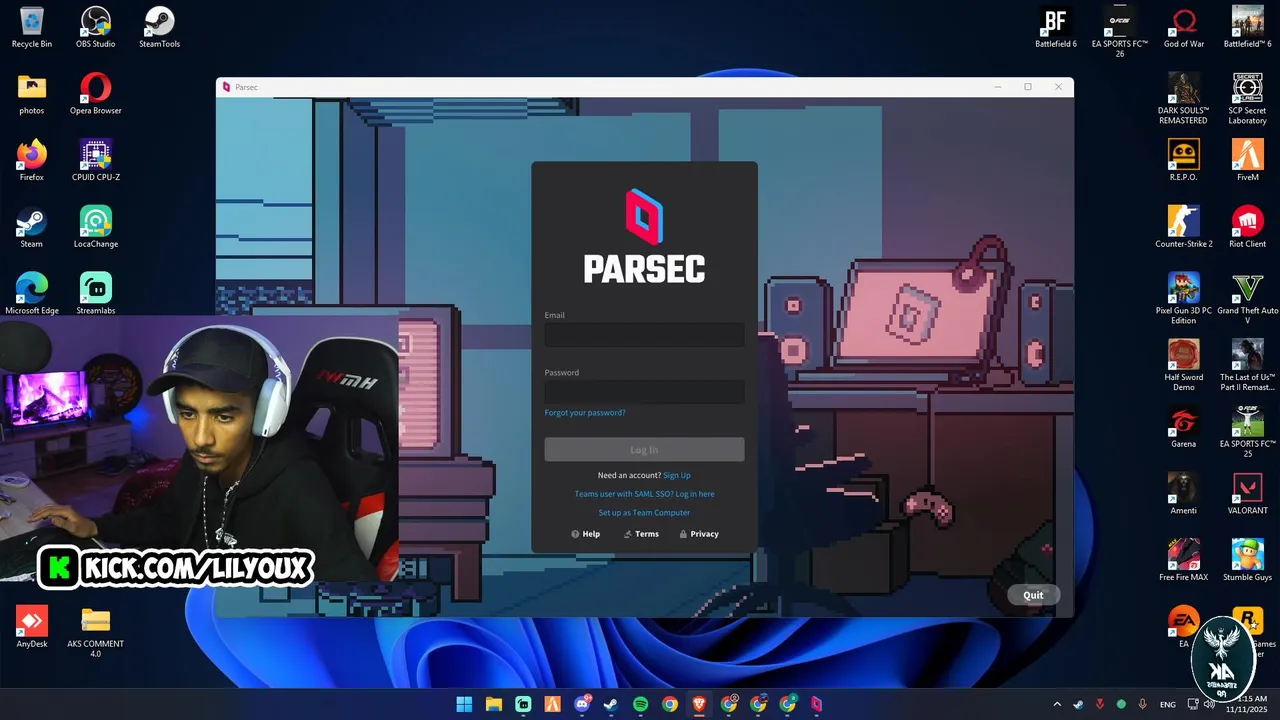Click the Password input field in Parsec

coord(644,392)
